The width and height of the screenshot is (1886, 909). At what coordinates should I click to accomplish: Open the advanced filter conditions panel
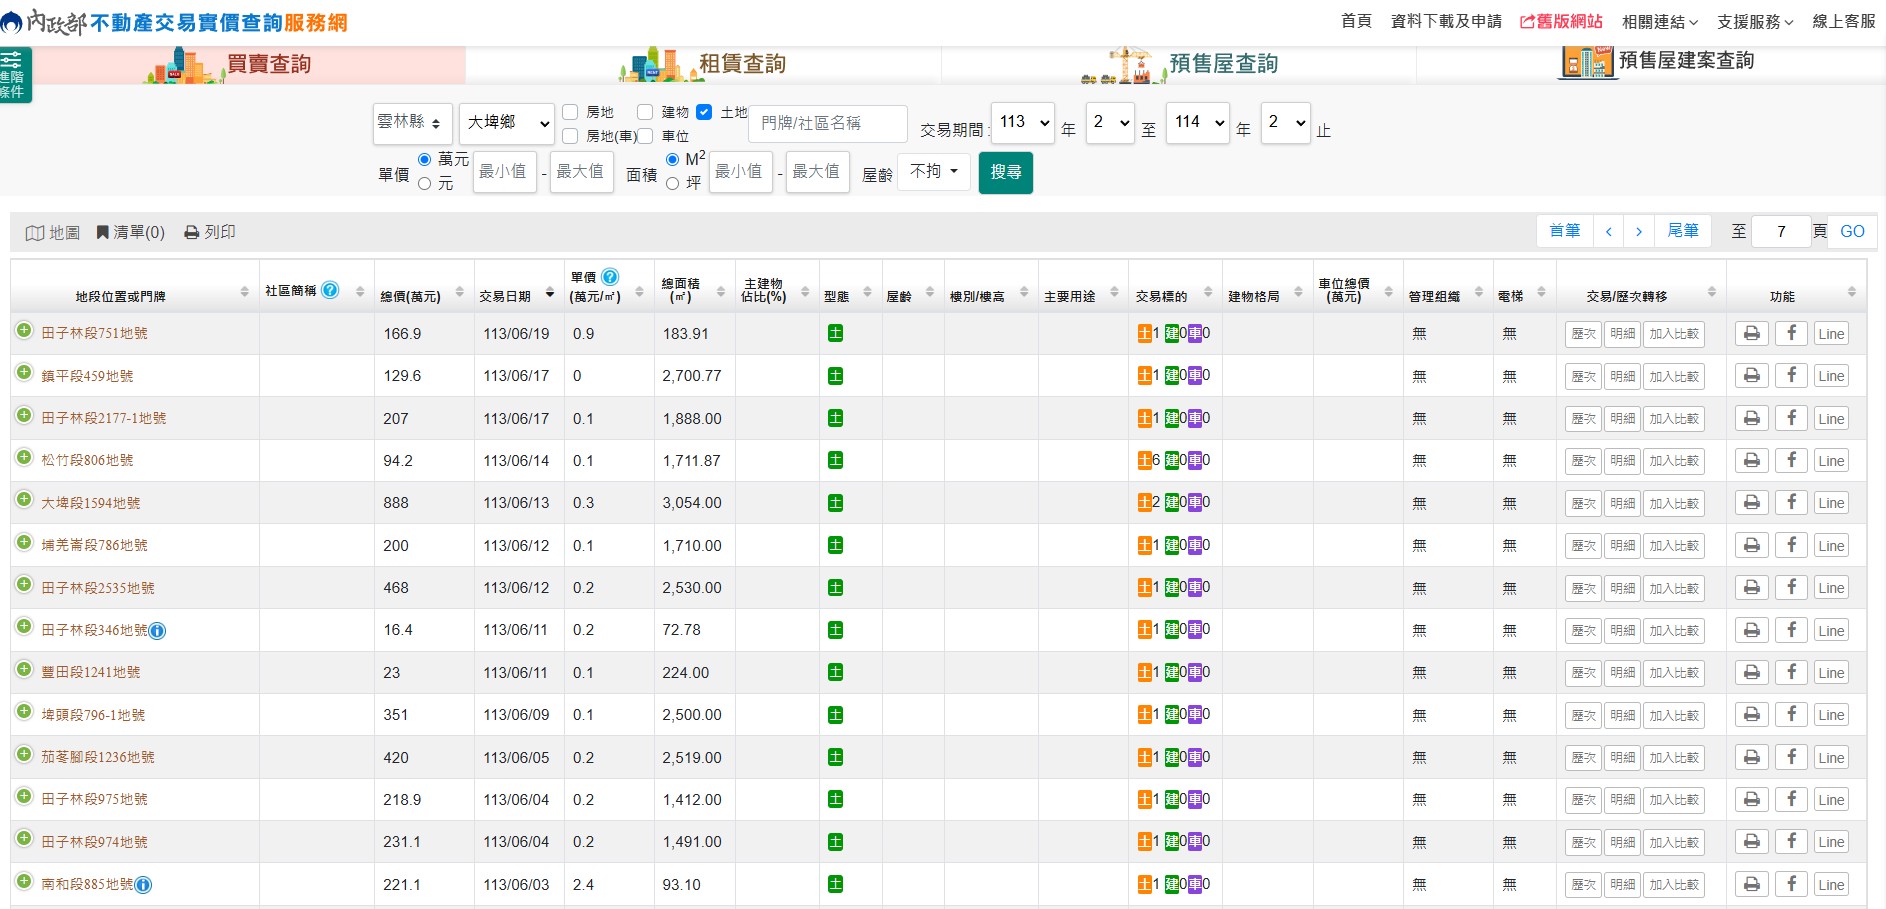14,75
